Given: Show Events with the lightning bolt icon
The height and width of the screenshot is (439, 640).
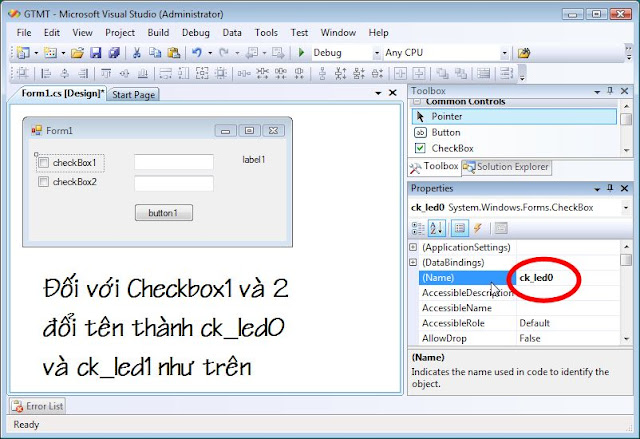Looking at the screenshot, I should click(x=478, y=228).
